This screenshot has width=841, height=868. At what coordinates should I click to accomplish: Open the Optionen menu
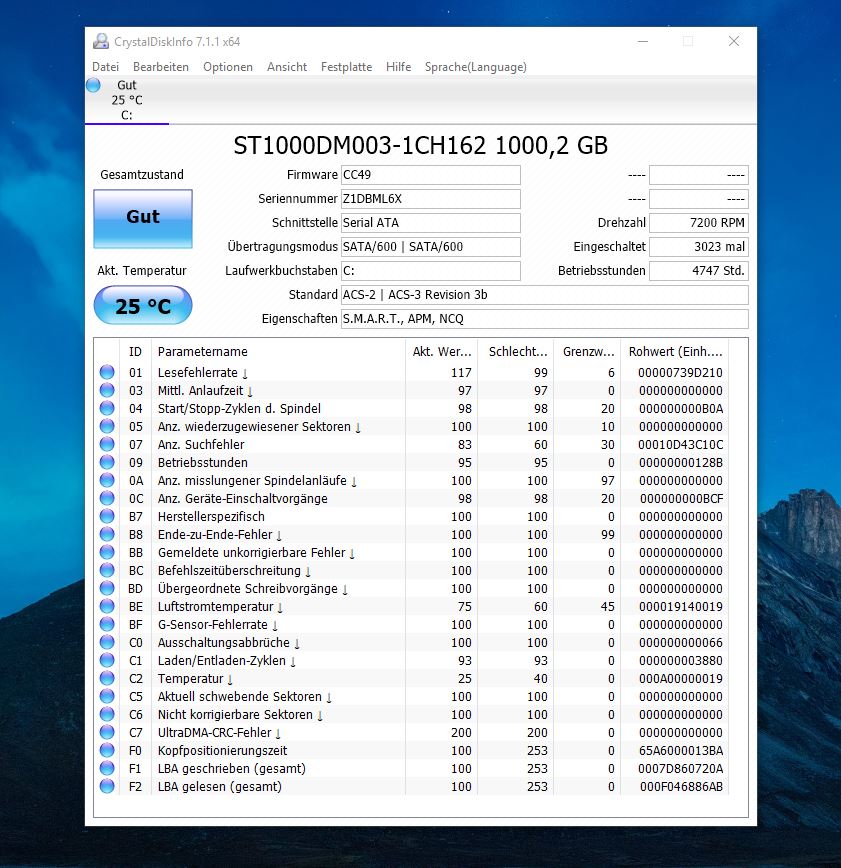[x=228, y=67]
